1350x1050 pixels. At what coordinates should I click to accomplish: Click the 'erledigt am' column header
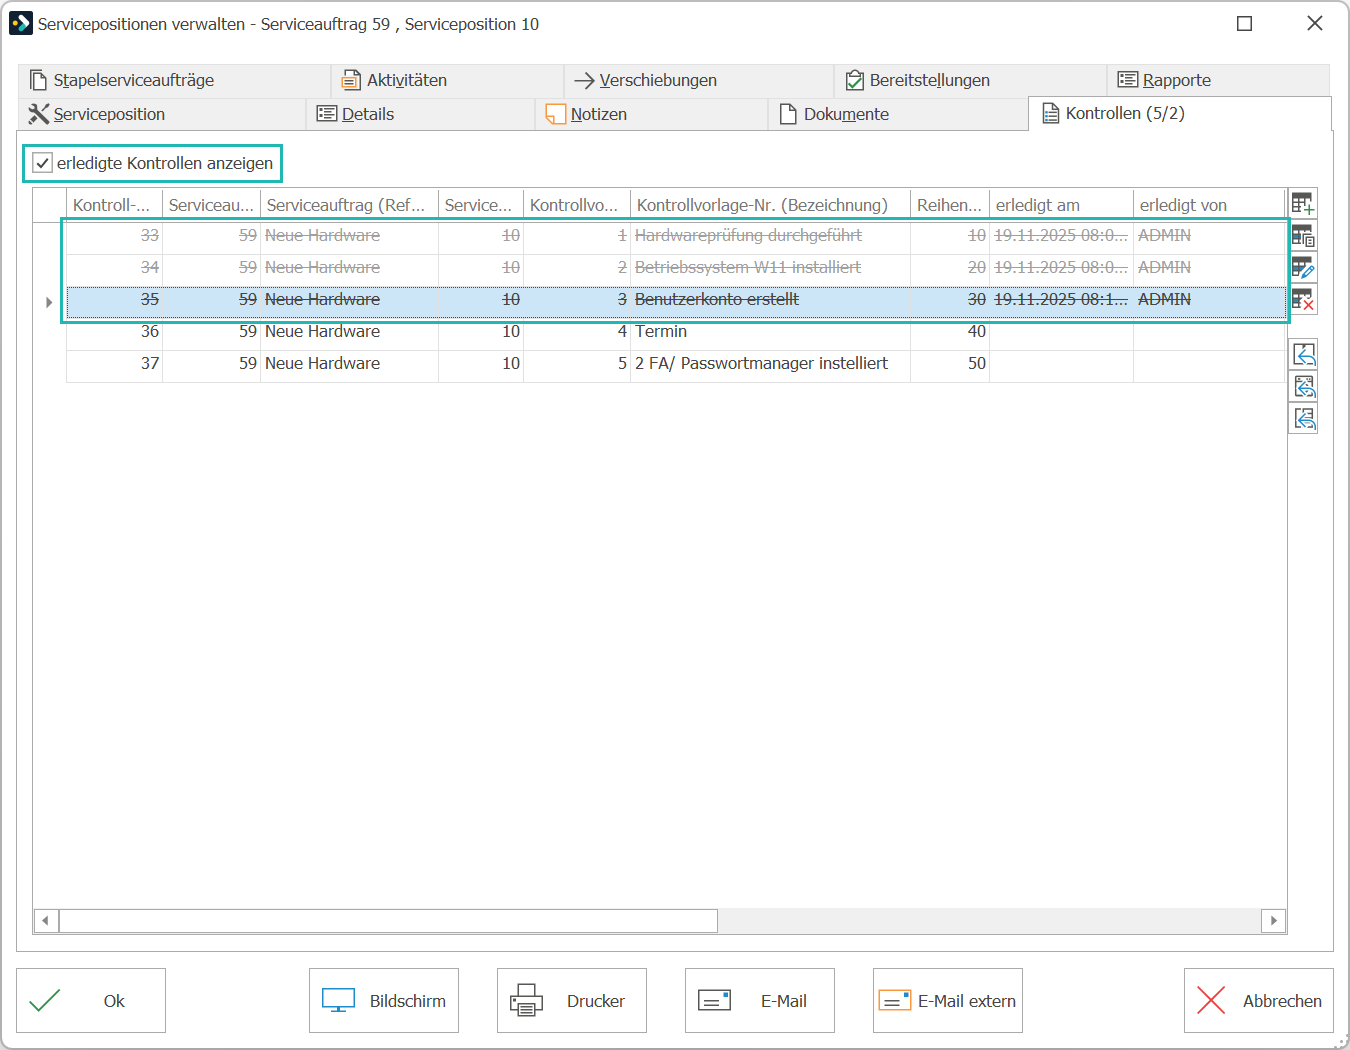click(x=1061, y=205)
